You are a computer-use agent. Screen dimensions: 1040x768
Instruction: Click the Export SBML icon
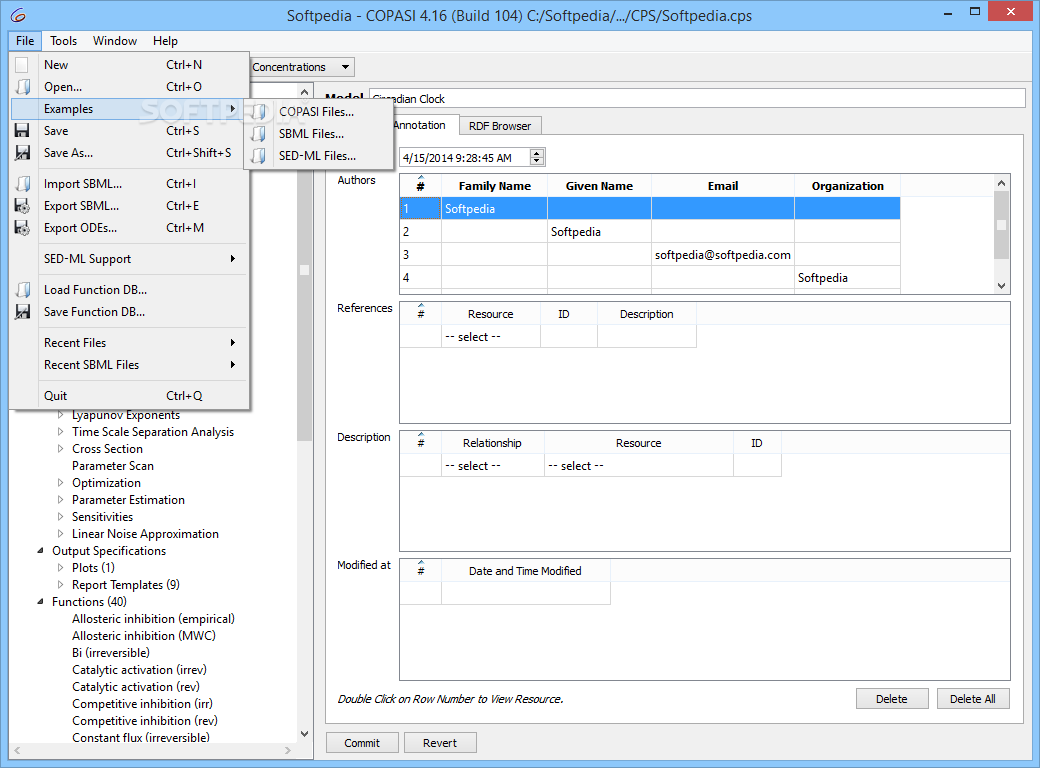coord(22,206)
